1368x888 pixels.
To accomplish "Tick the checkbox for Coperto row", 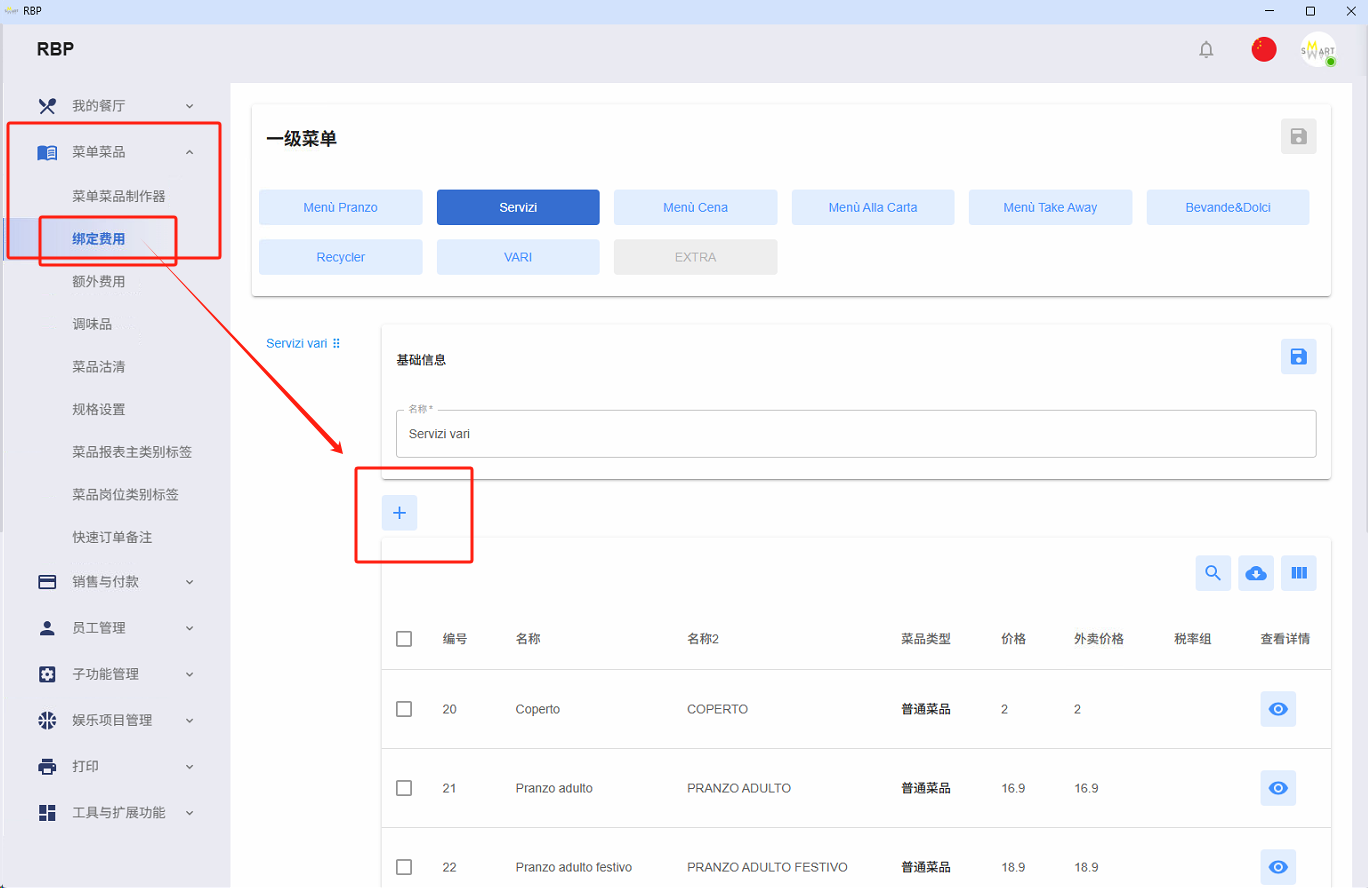I will point(404,709).
